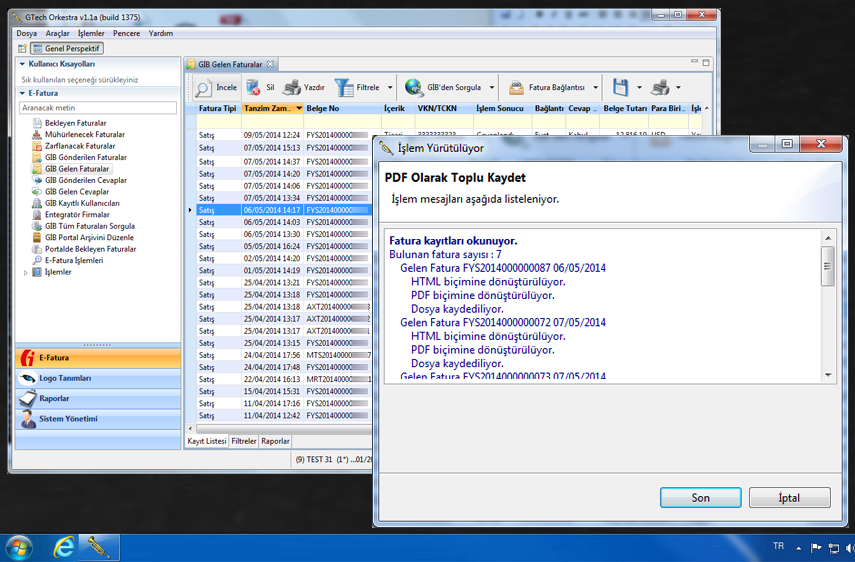Click the open perspective icon beside Genel Perspektif
Screen dimensions: 855x562
22,49
